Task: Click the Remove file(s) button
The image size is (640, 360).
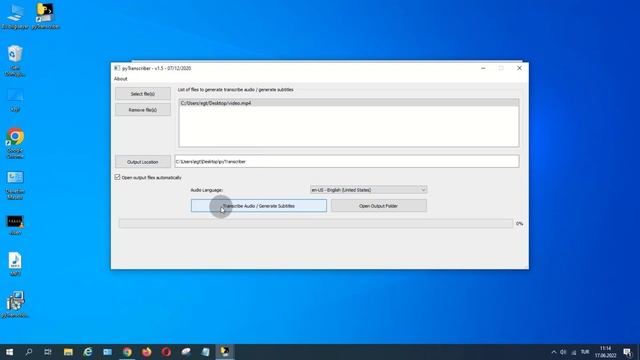Action: (142, 110)
